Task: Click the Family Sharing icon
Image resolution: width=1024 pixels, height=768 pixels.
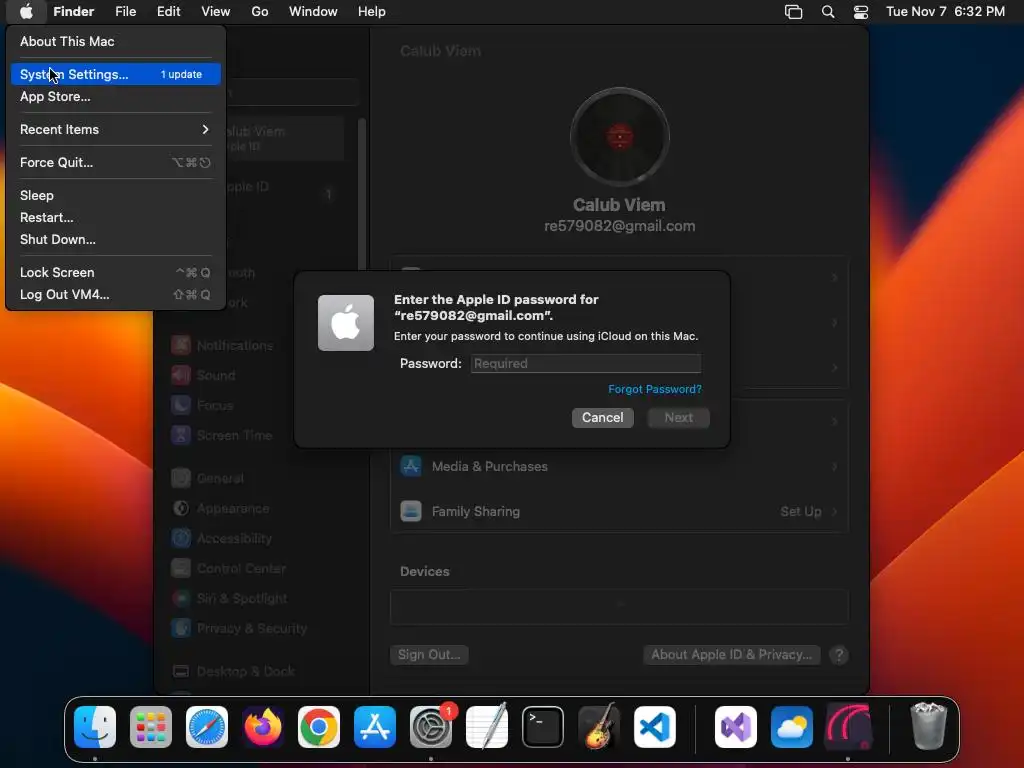Action: 411,511
